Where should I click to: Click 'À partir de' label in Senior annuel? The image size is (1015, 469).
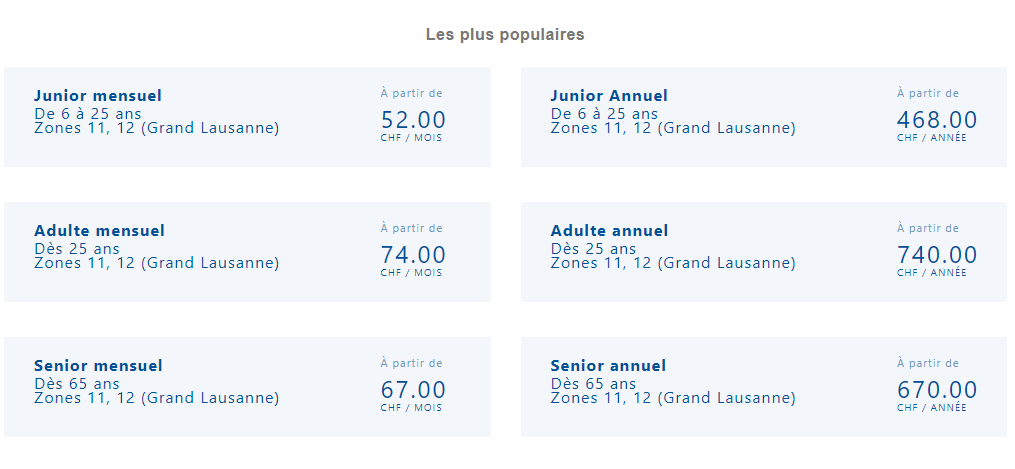click(928, 364)
